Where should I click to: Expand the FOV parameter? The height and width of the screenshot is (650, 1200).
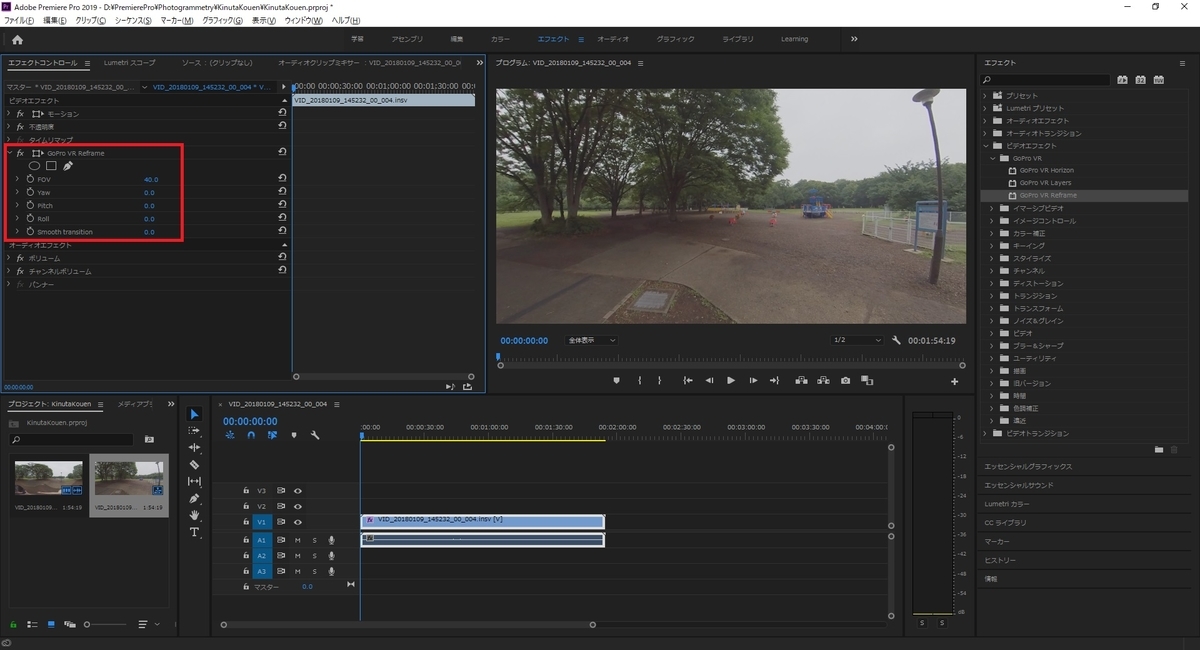point(17,179)
